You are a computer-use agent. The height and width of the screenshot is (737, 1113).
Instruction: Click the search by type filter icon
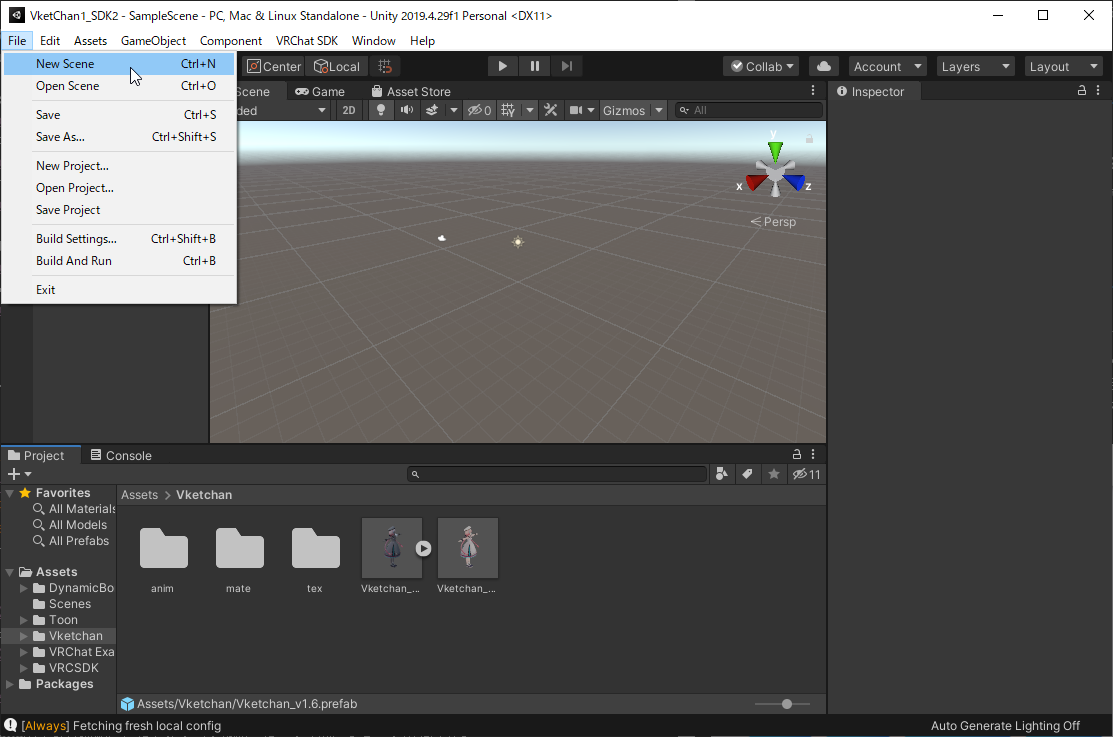pyautogui.click(x=722, y=474)
